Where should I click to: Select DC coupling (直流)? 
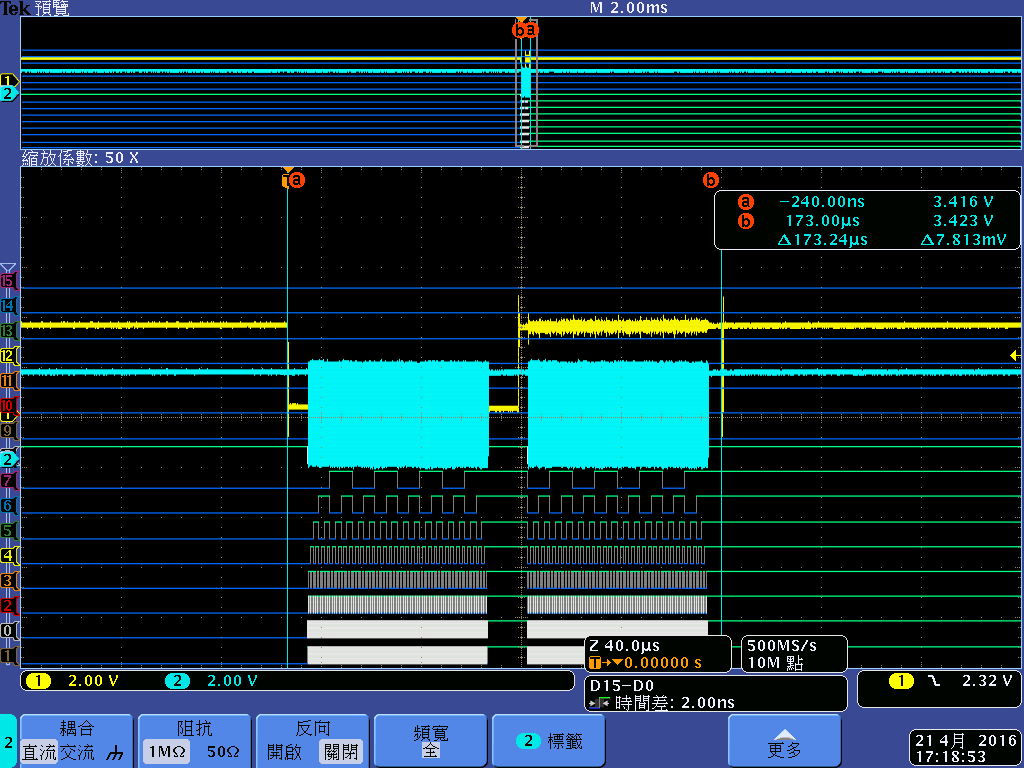pyautogui.click(x=39, y=753)
